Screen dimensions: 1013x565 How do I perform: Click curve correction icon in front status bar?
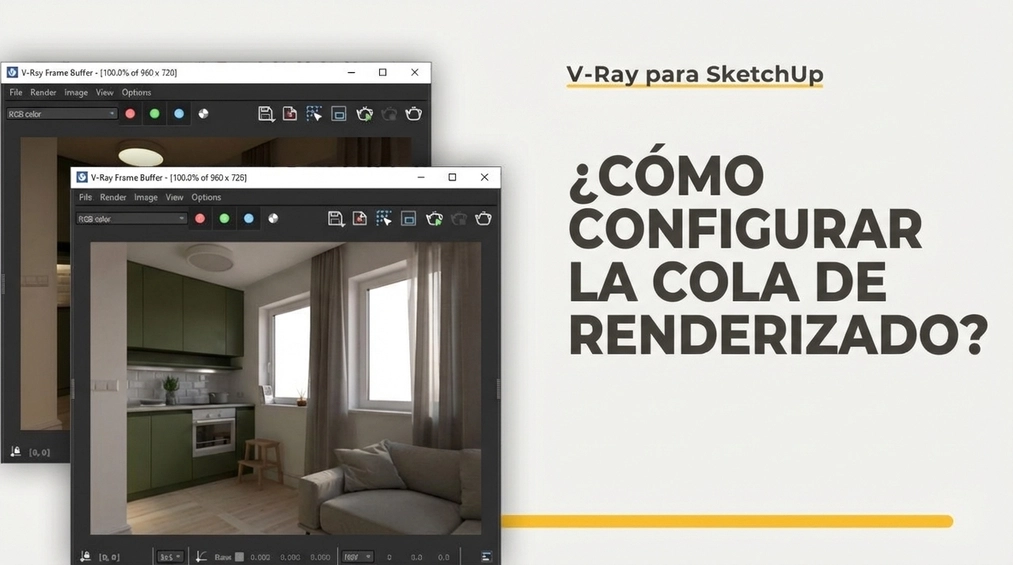202,556
